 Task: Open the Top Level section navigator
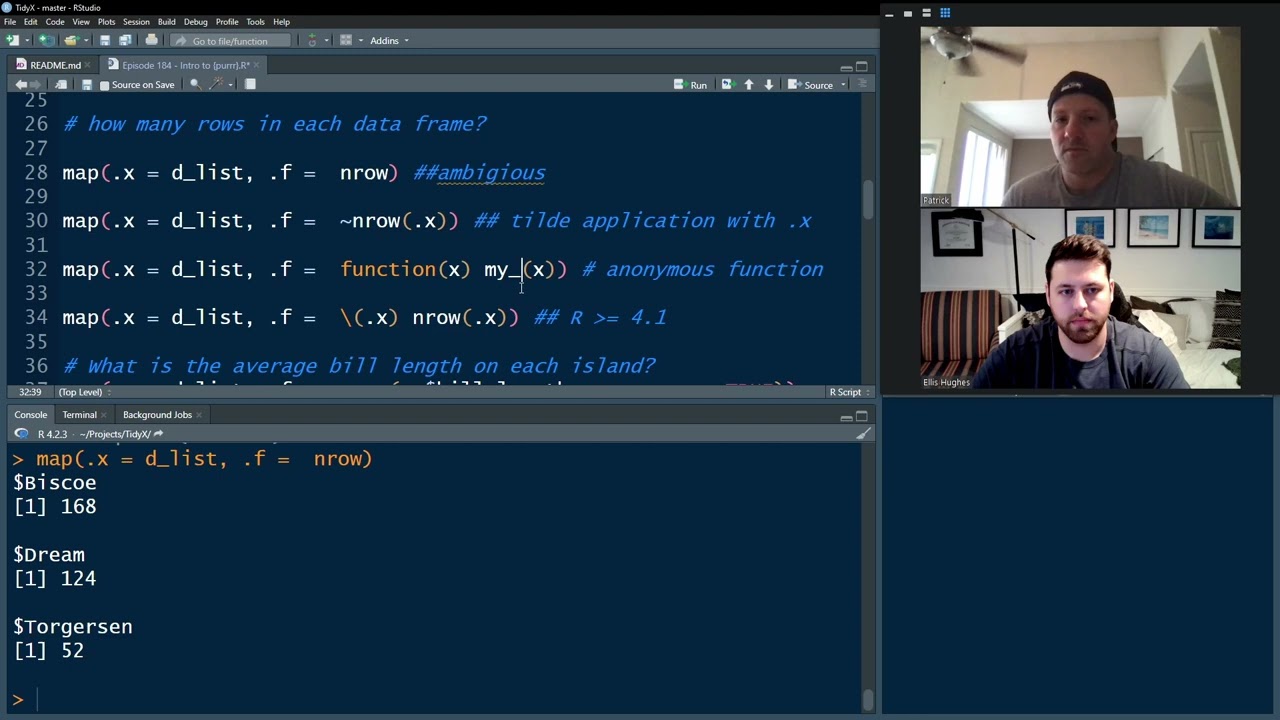(x=84, y=392)
